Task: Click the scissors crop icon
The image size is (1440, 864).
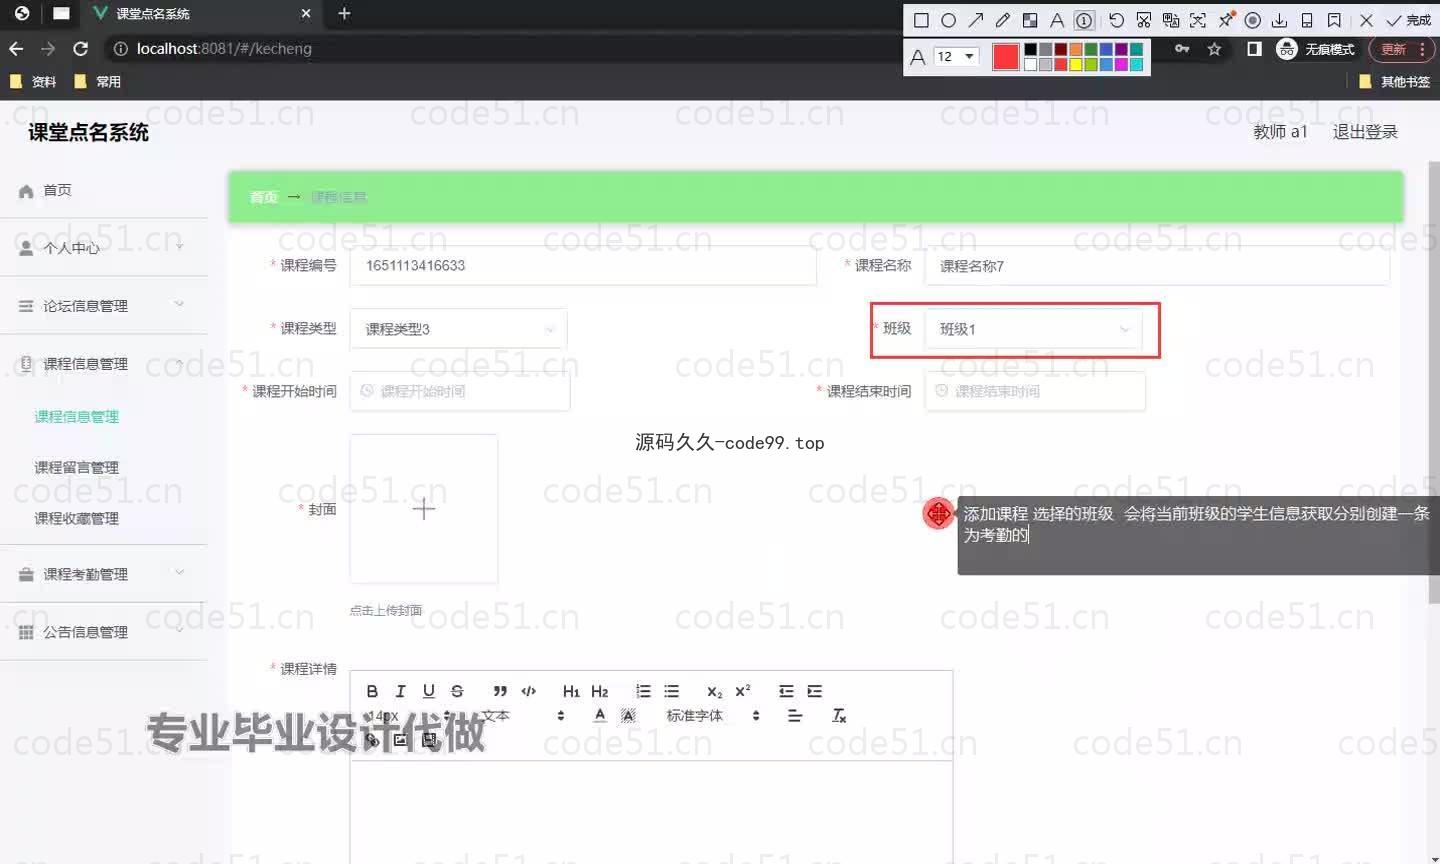Action: pos(1144,20)
